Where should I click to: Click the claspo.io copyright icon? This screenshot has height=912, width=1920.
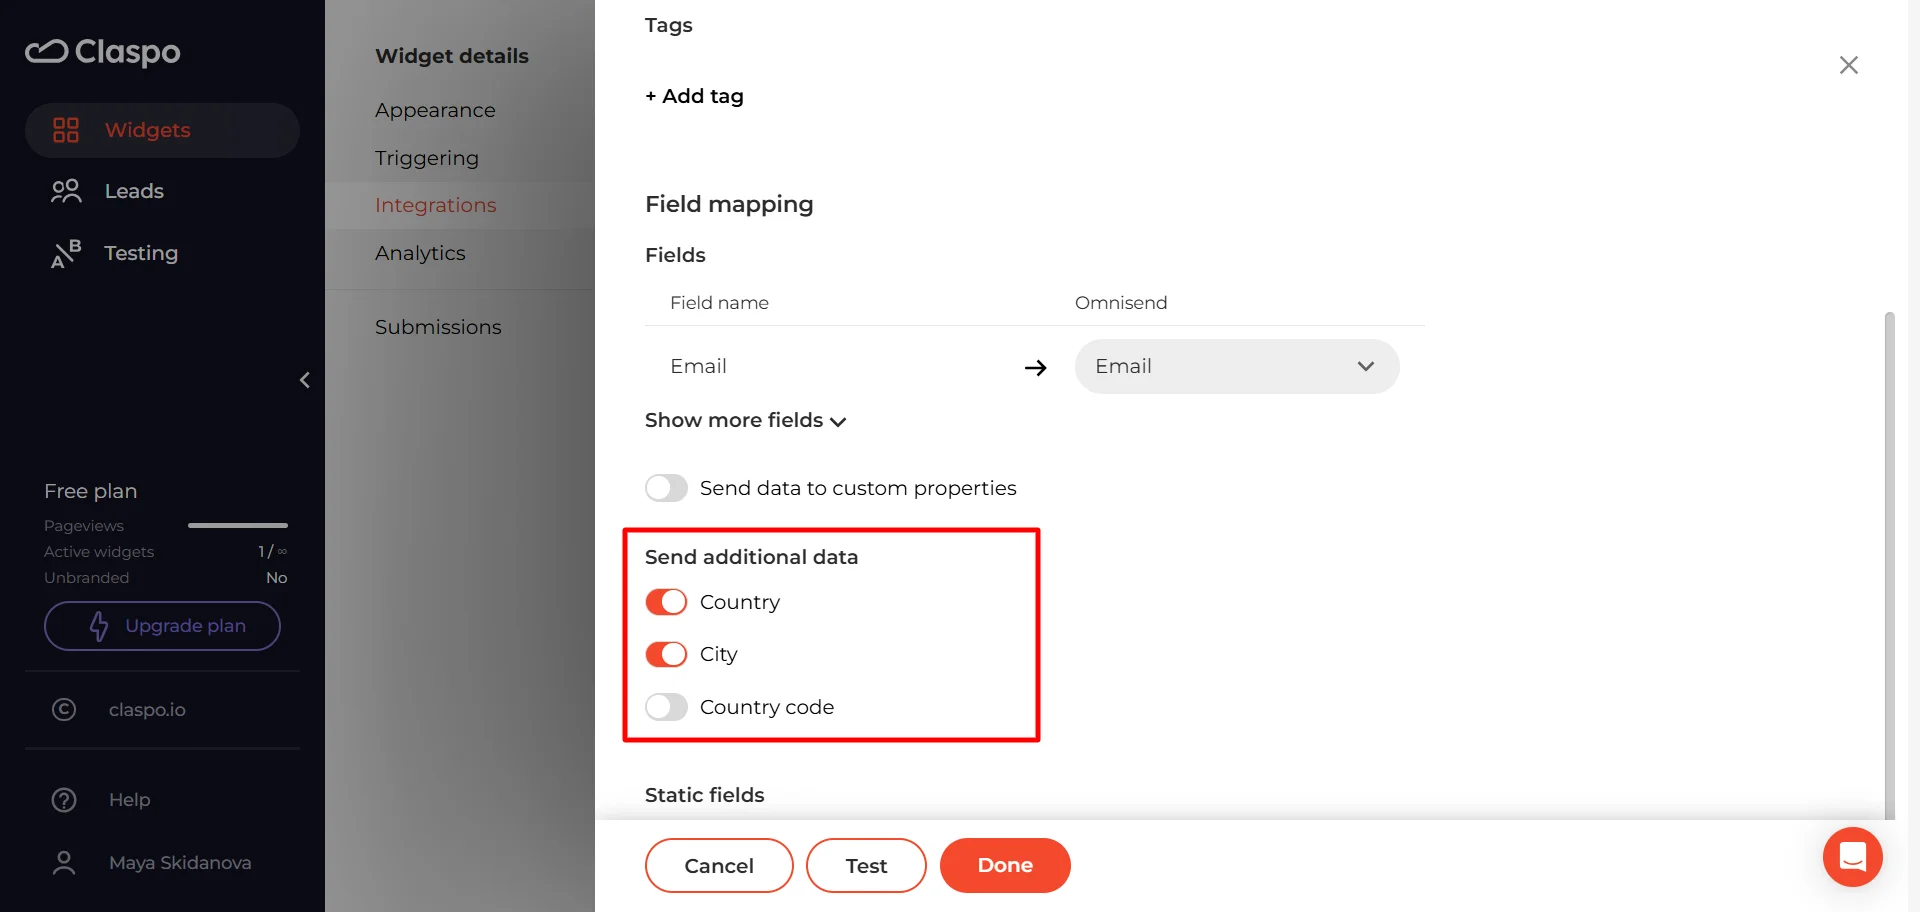64,710
